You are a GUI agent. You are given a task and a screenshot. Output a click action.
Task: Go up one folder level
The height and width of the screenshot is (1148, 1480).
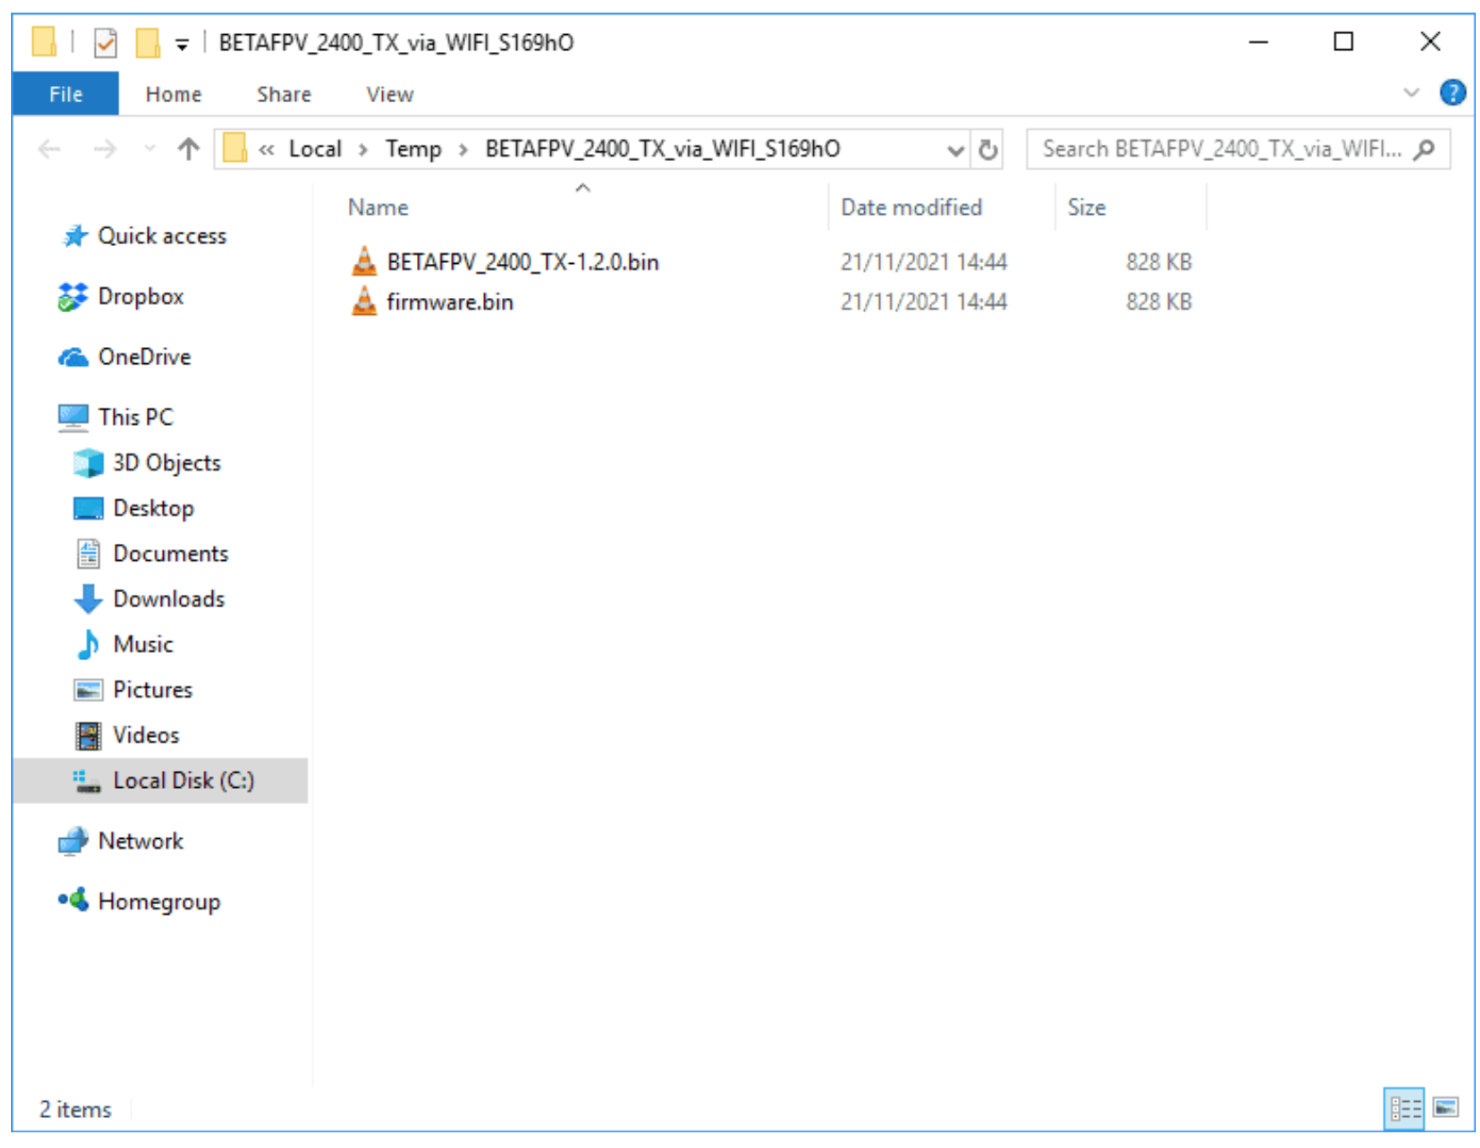(x=188, y=149)
